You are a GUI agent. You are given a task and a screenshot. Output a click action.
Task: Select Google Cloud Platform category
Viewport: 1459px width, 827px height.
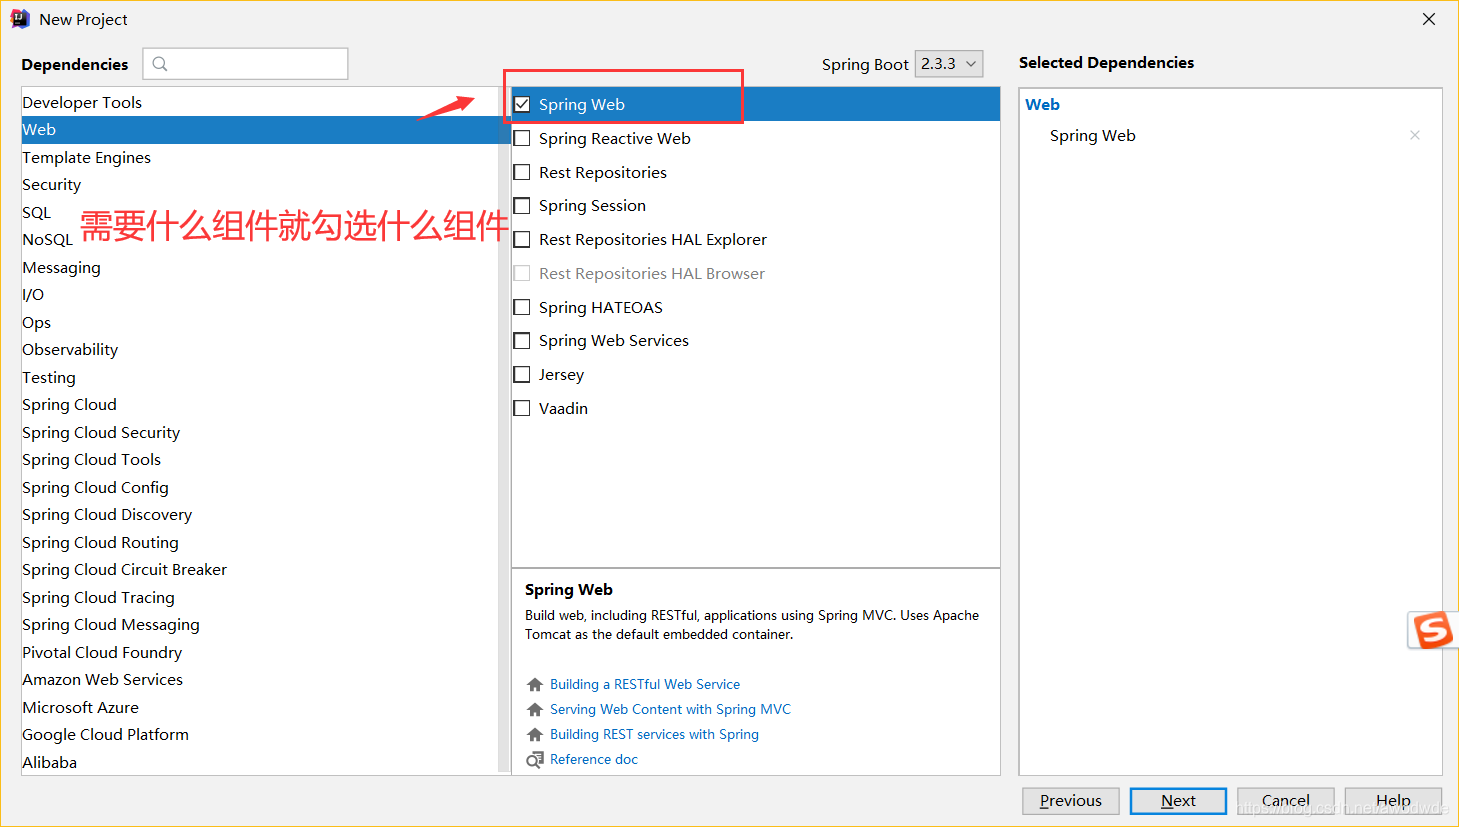[x=259, y=735]
